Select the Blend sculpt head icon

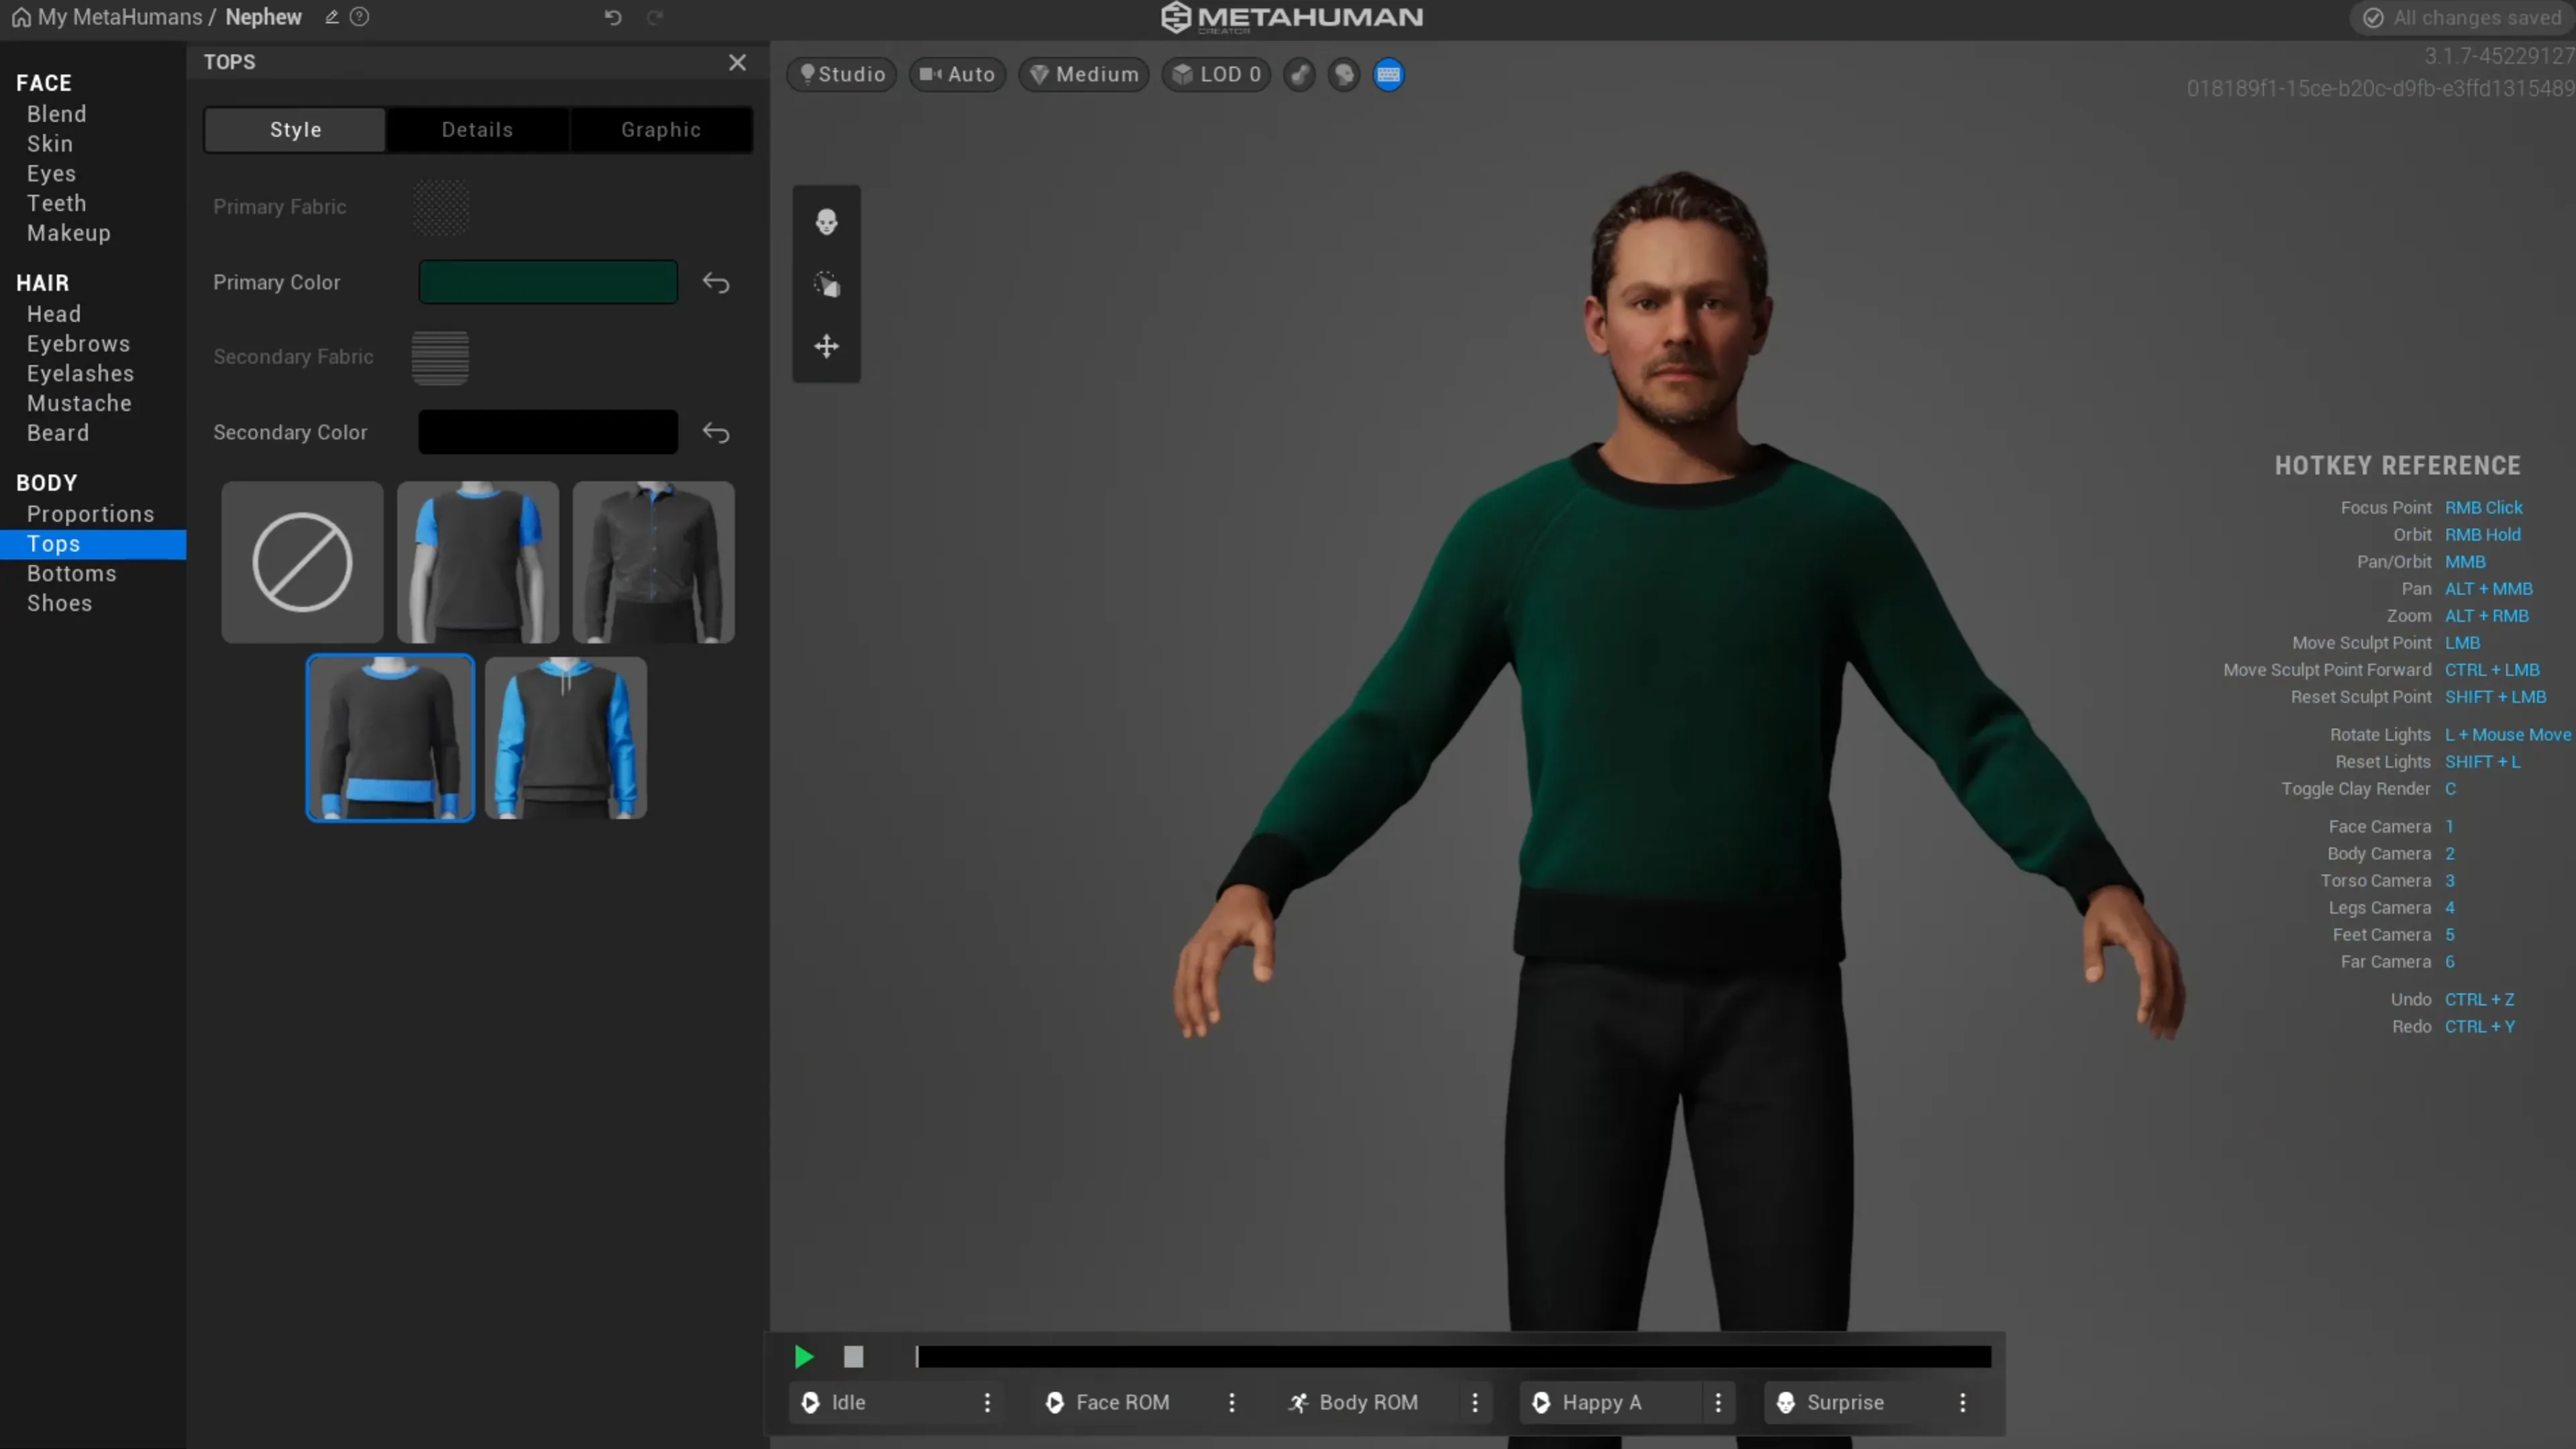pos(826,222)
